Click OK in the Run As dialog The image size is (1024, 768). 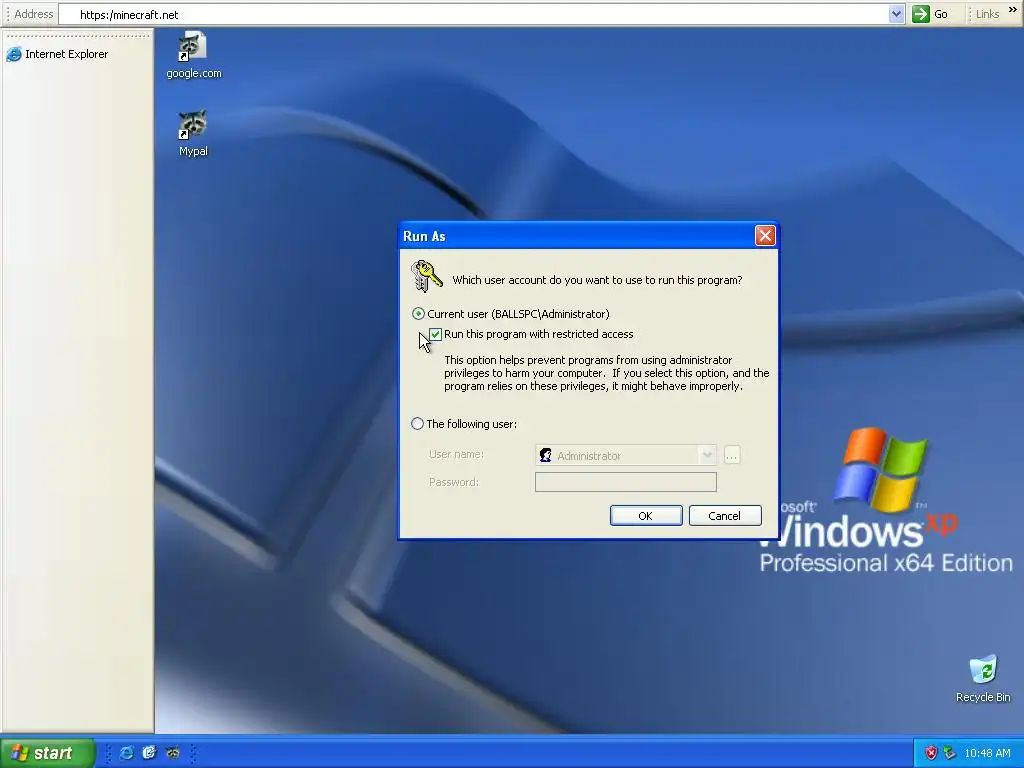[646, 516]
